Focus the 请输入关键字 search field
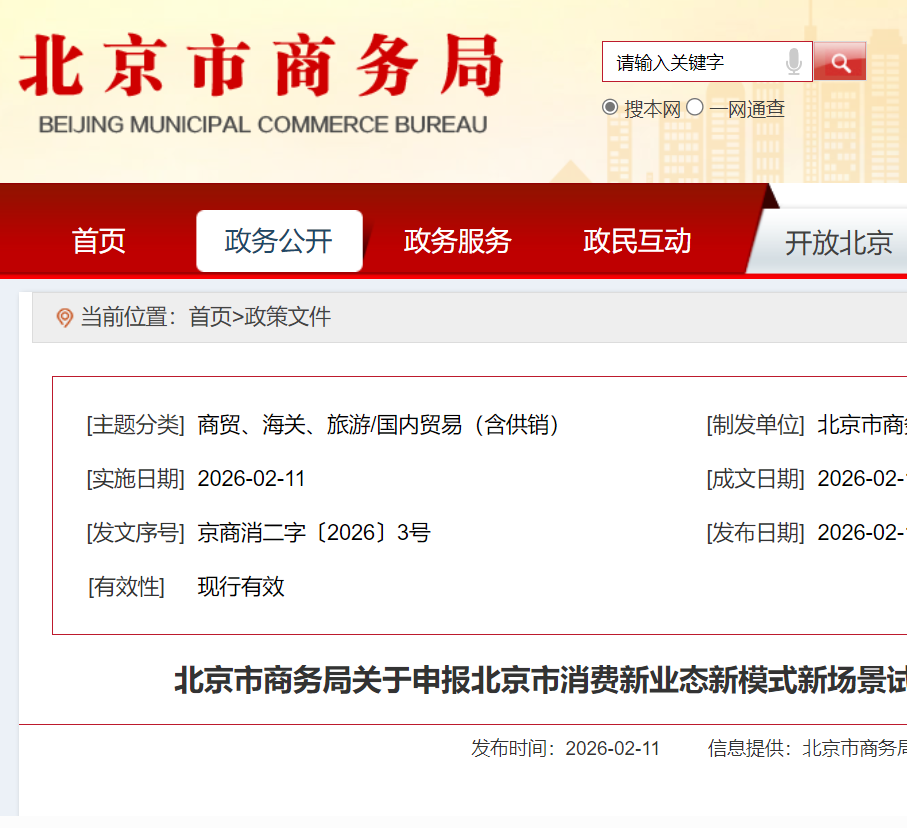Screen dimensions: 907x828 point(693,62)
